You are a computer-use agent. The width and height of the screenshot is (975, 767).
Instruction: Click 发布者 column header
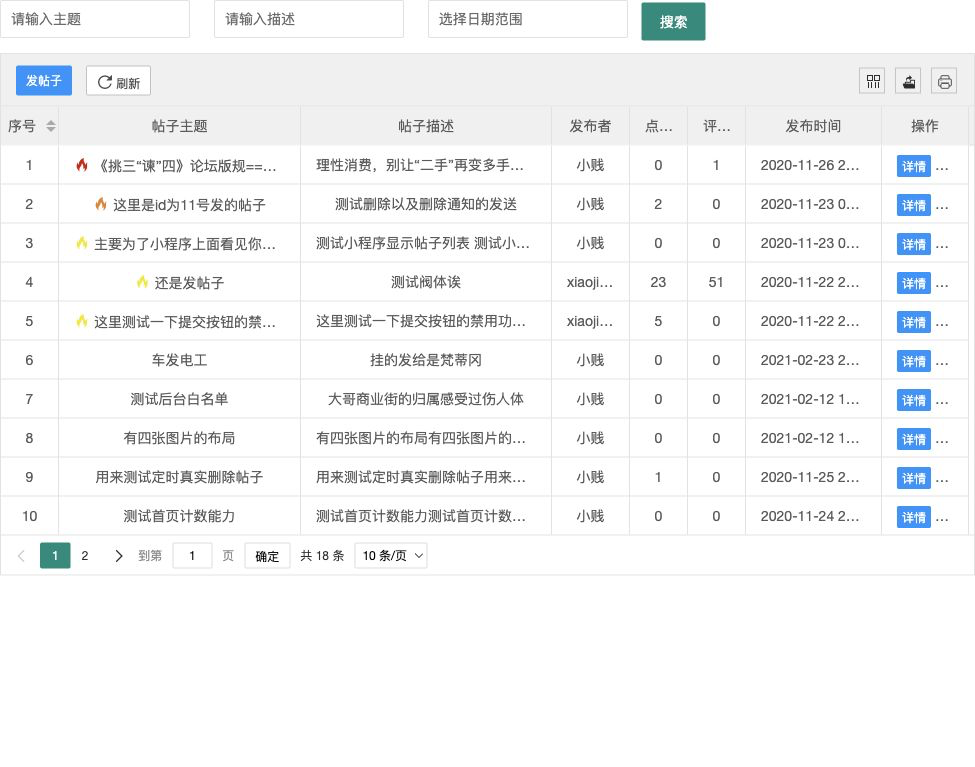click(590, 126)
